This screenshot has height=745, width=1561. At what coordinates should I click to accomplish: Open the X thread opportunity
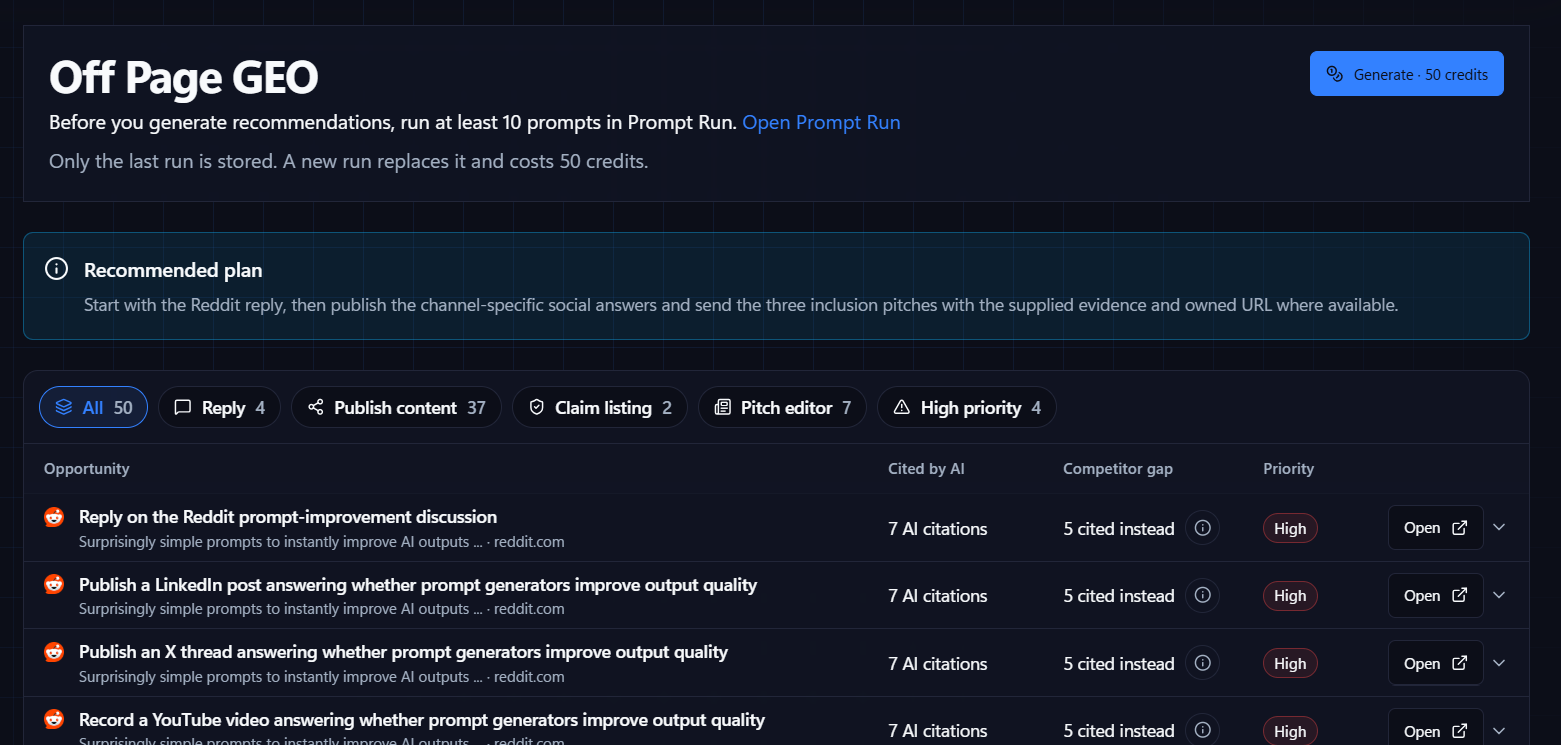point(1435,663)
